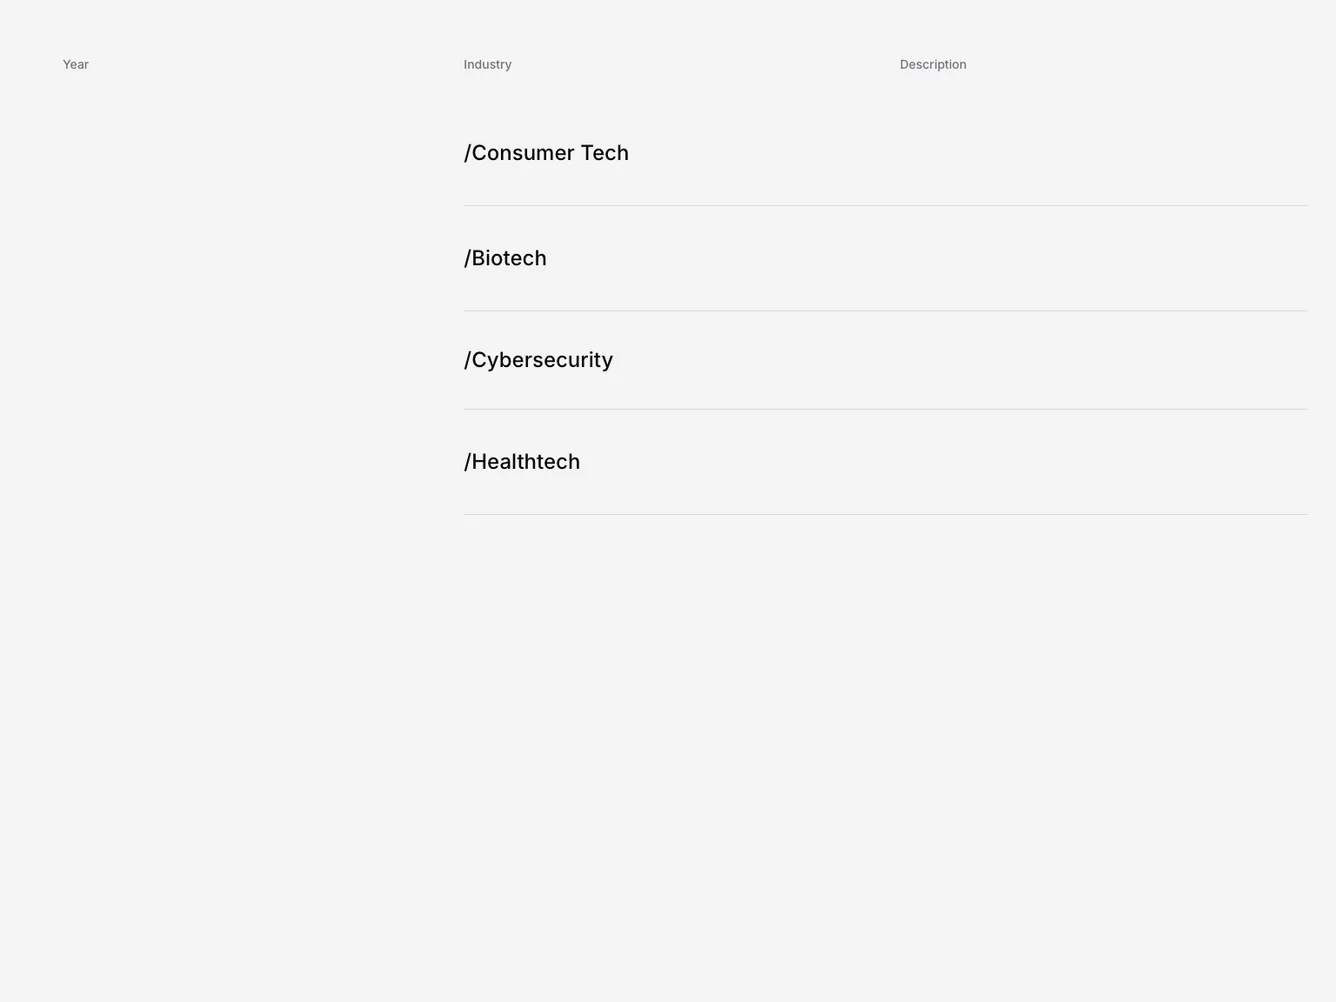Click the Description column header
The height and width of the screenshot is (1002, 1336).
[x=933, y=64]
